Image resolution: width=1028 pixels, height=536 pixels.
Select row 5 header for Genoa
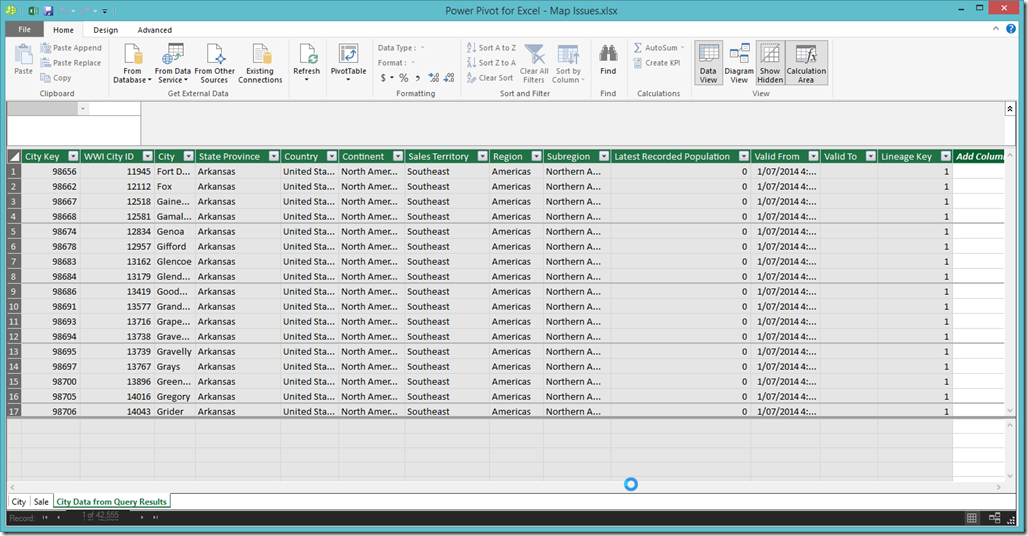[14, 231]
